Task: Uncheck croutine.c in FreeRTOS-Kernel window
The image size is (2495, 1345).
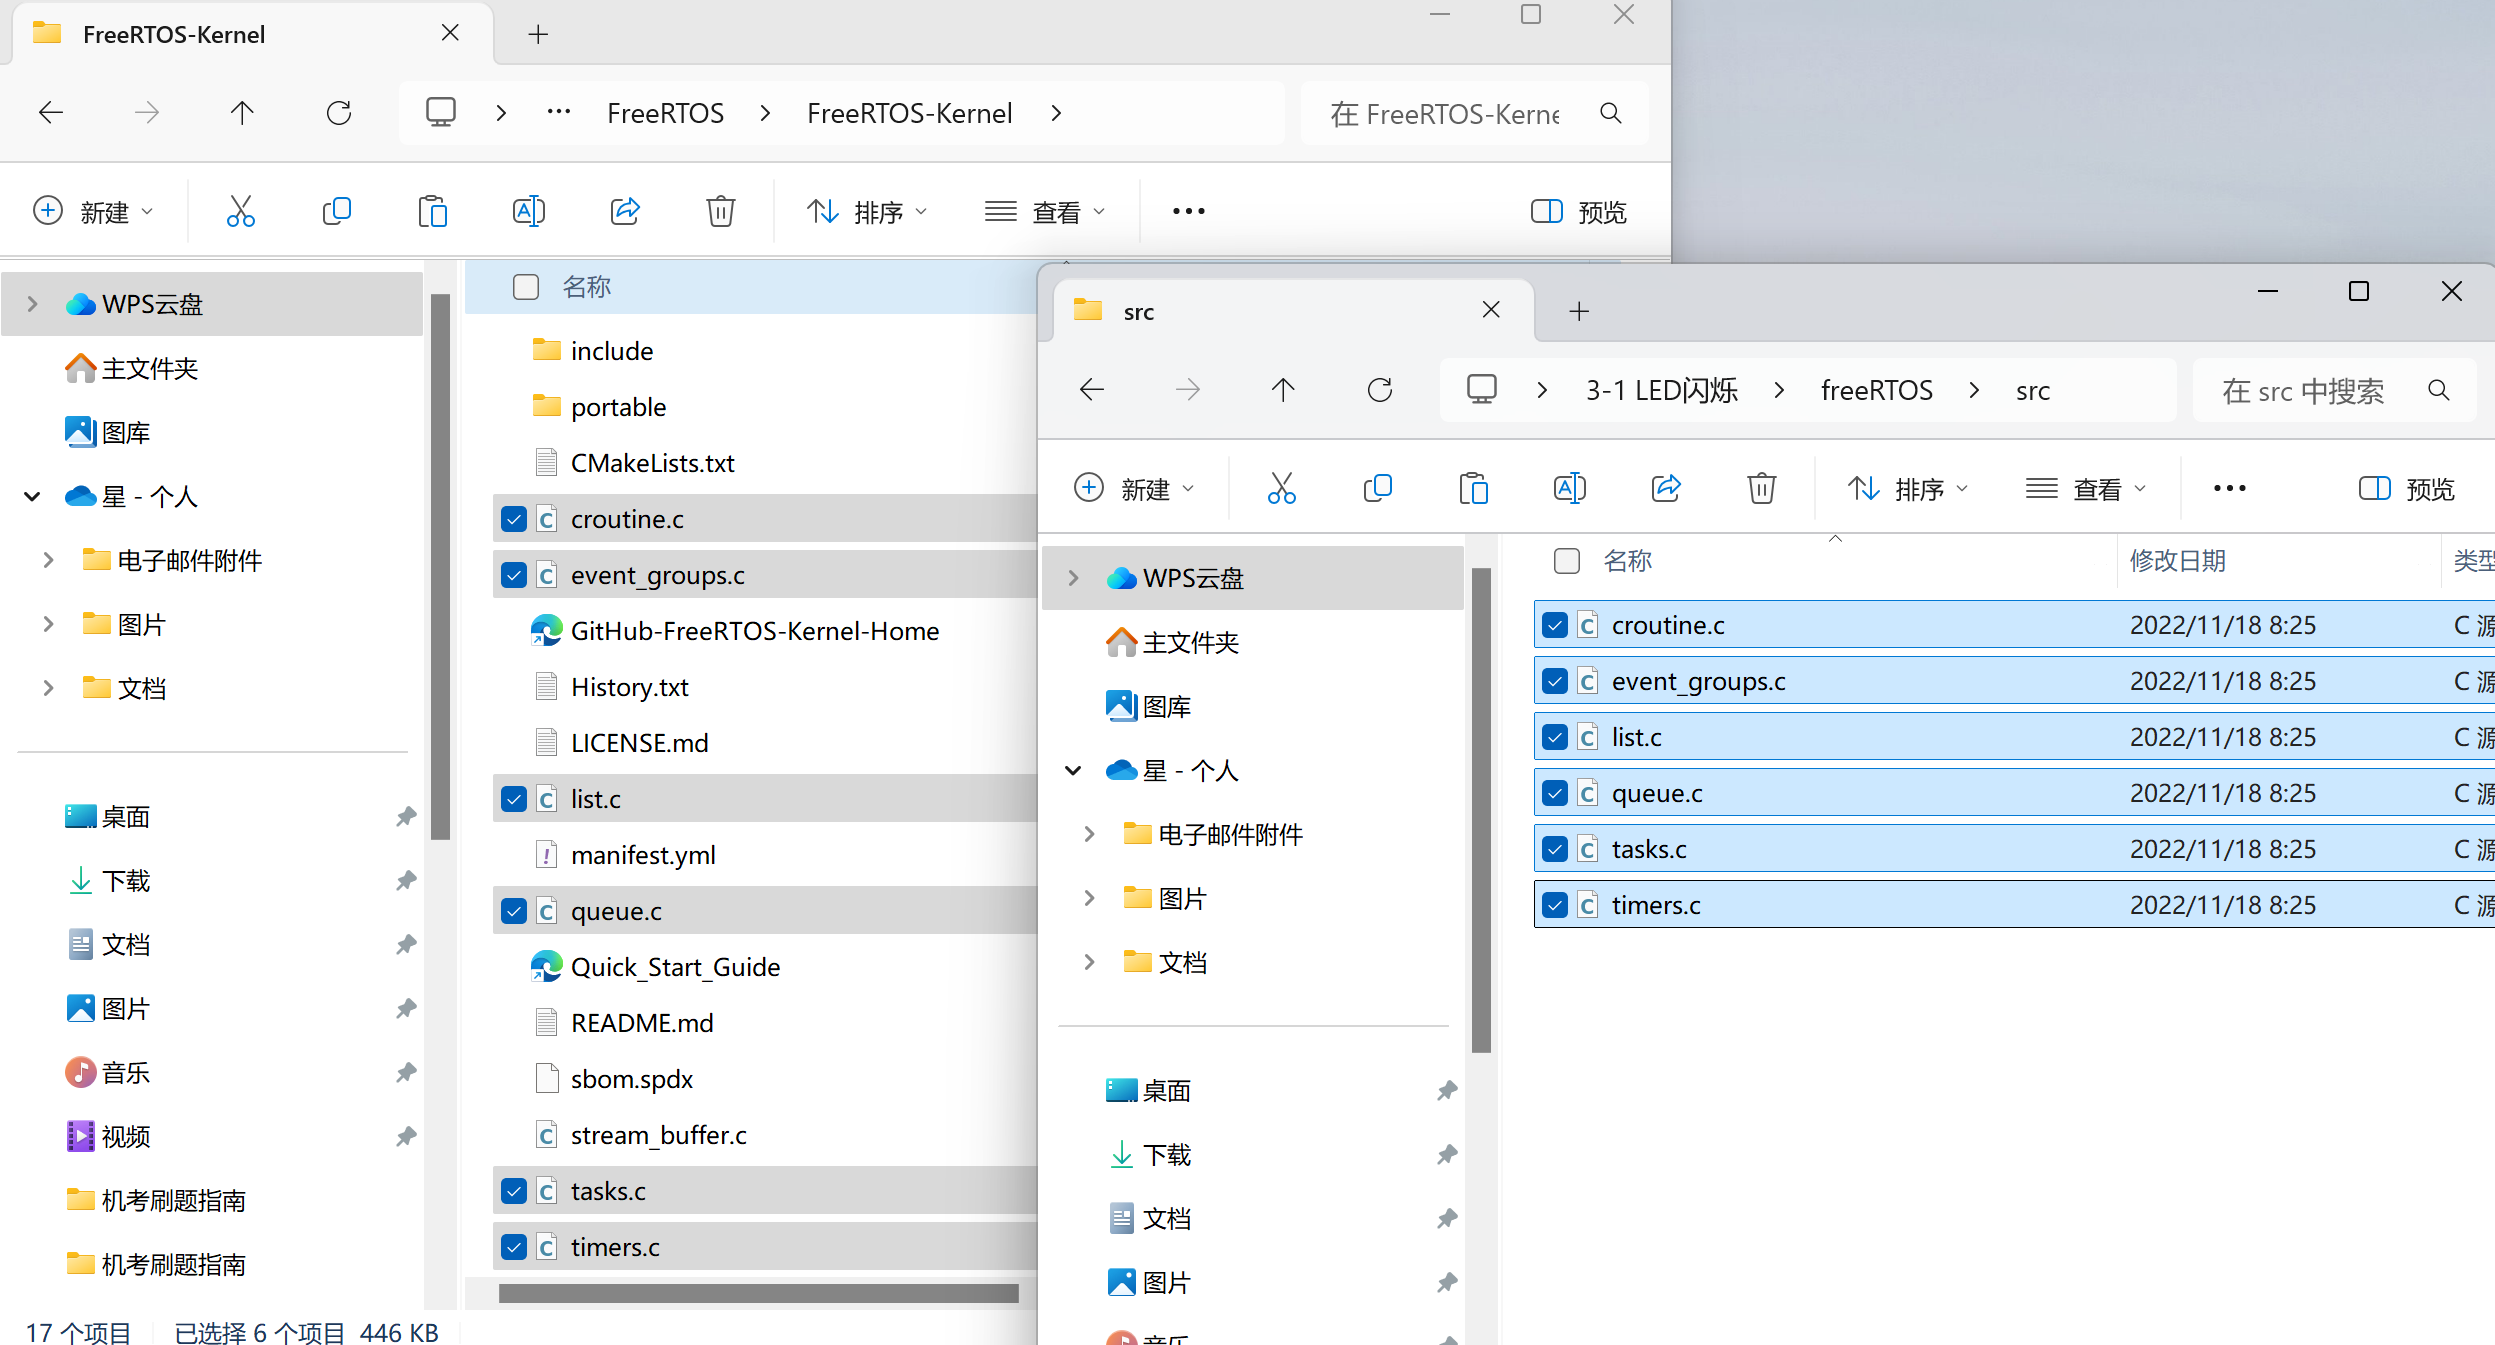Action: tap(514, 519)
